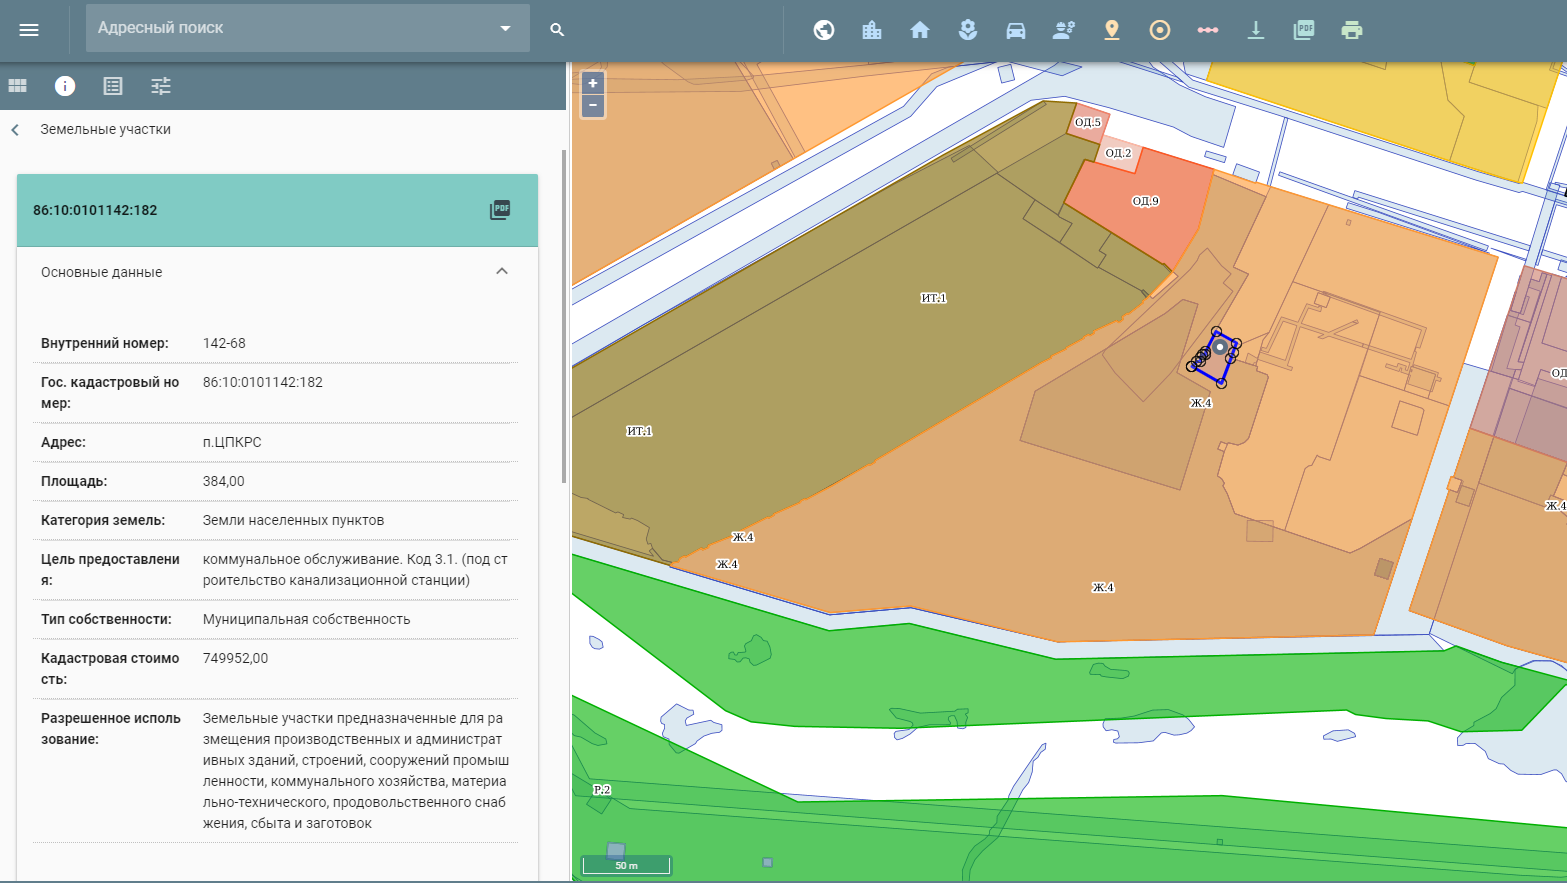Select the city buildings icon in toolbar
The image size is (1567, 883).
[872, 30]
